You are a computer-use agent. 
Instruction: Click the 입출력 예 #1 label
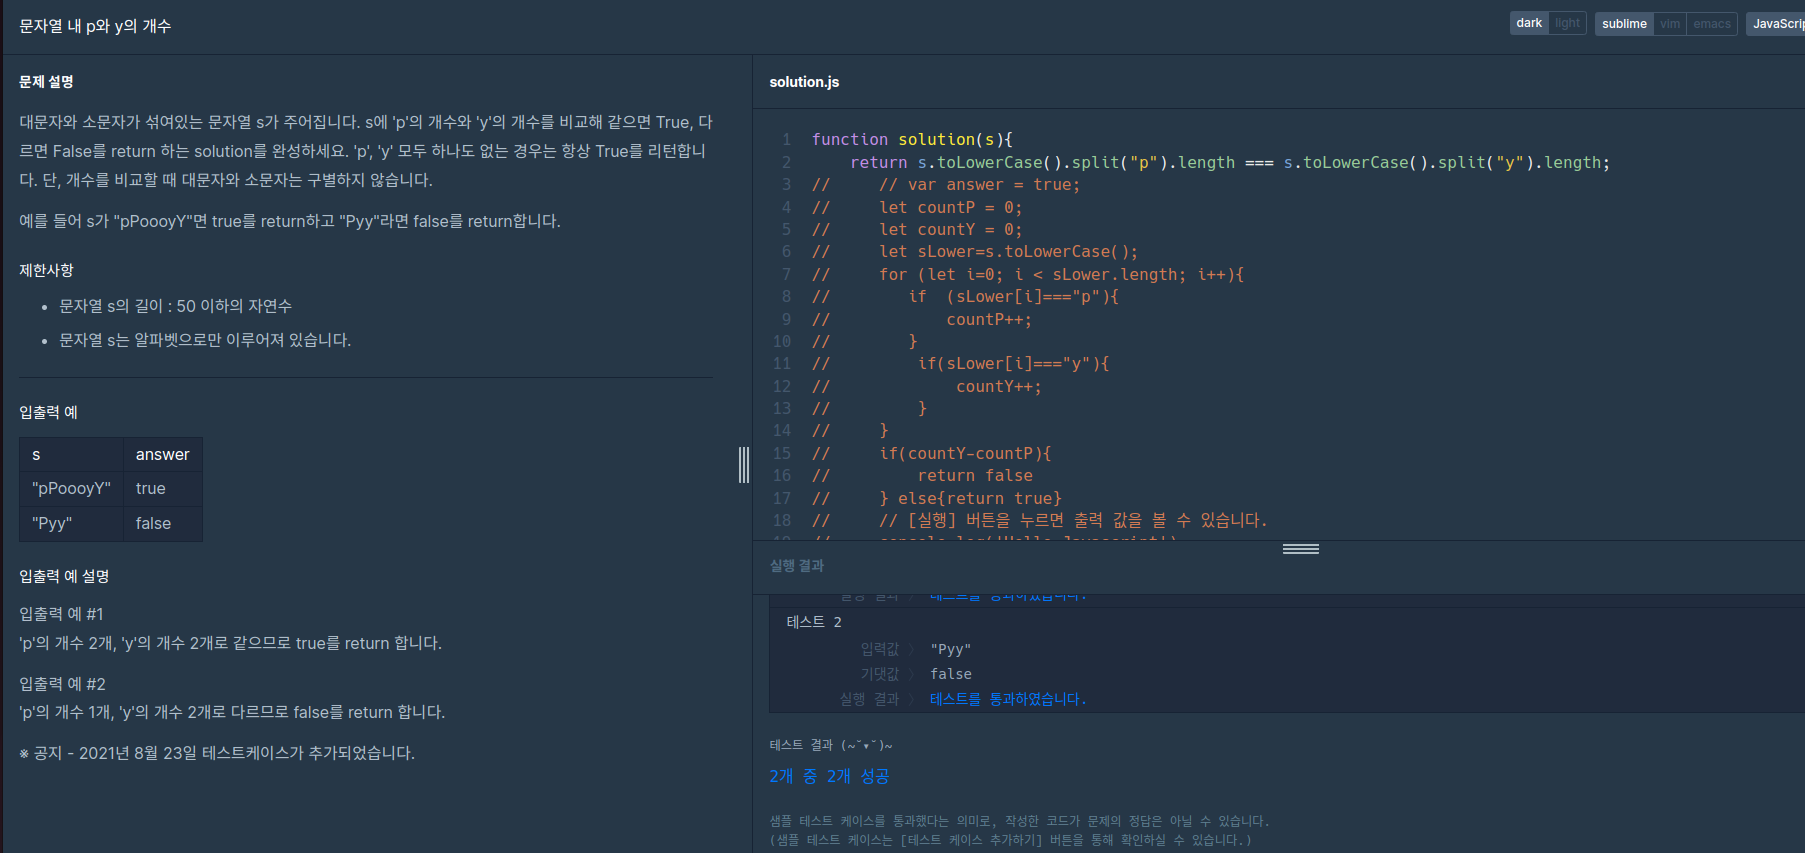coord(61,614)
